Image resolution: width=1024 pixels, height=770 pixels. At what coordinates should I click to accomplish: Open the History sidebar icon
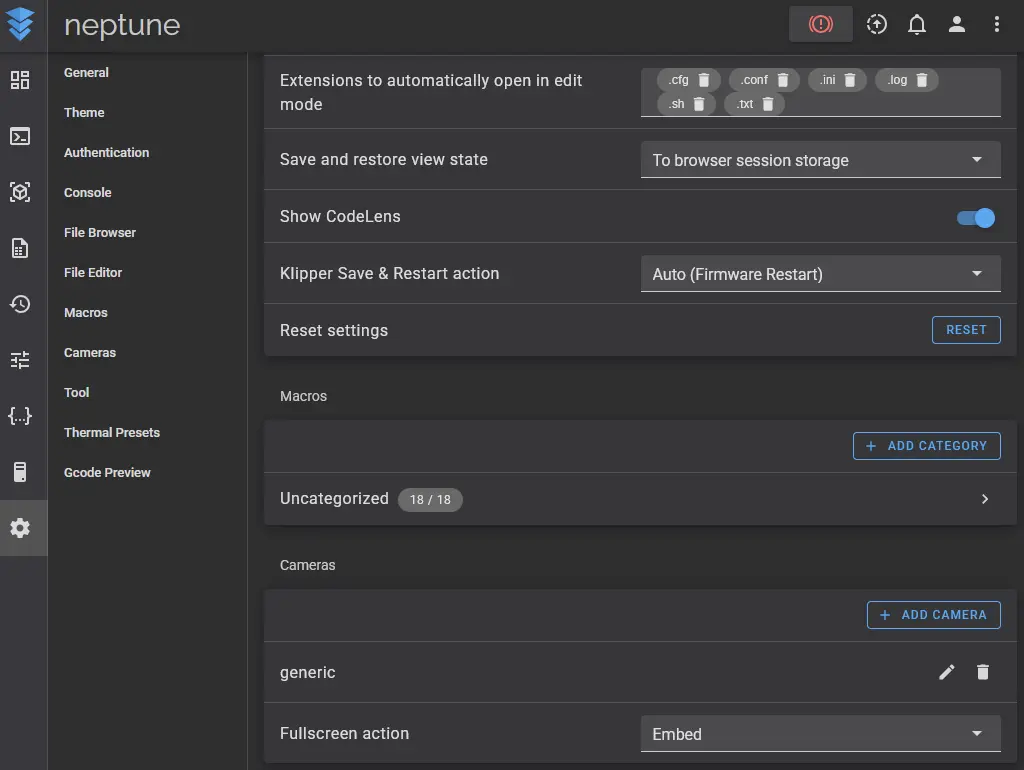(20, 304)
